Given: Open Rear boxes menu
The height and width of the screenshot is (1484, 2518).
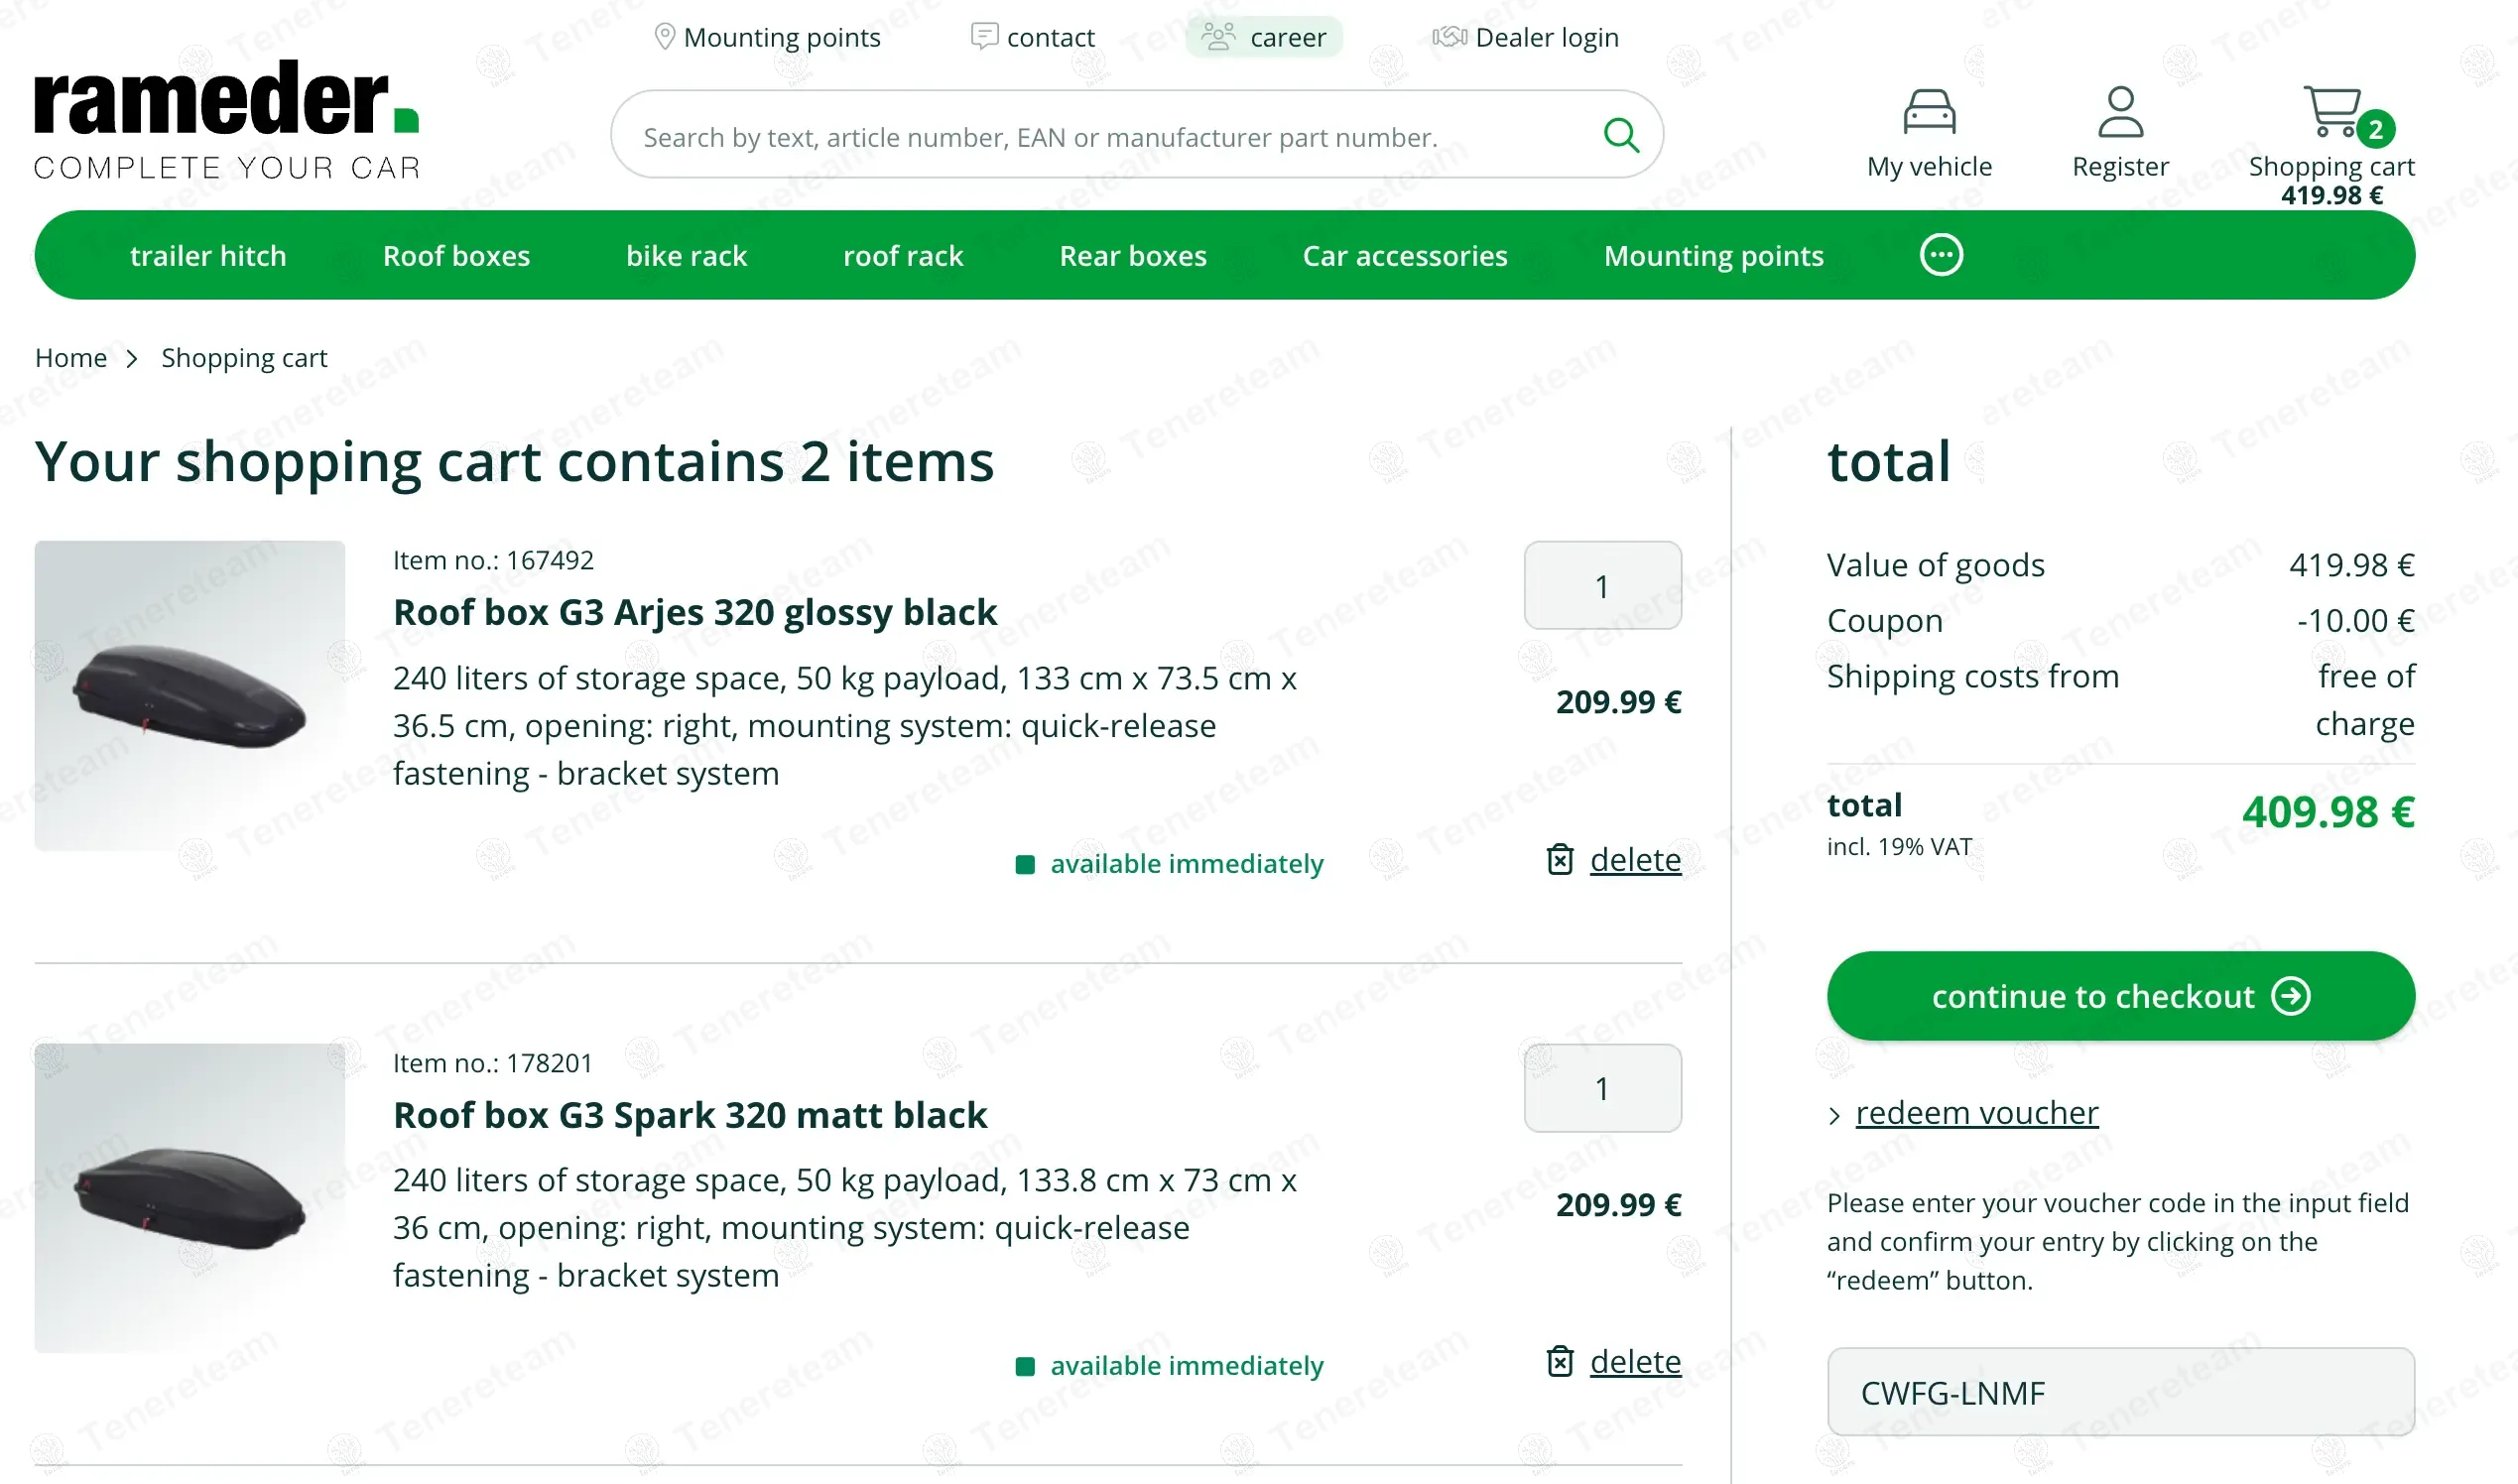Looking at the screenshot, I should [x=1132, y=255].
